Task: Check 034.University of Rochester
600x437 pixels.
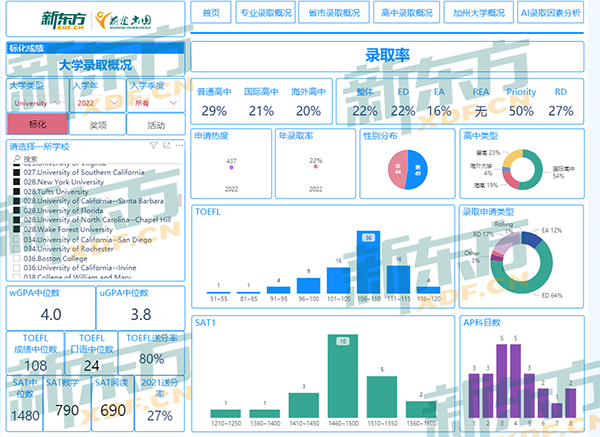Action: 16,249
